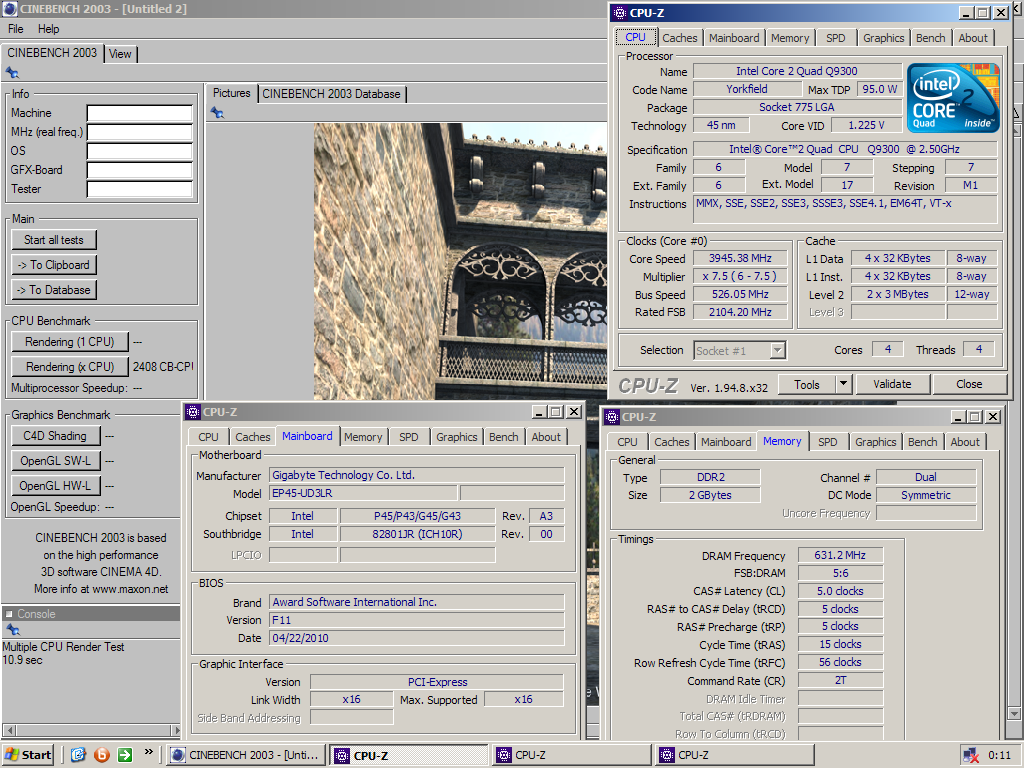This screenshot has width=1024, height=768.
Task: Click Start all tests button
Action: pyautogui.click(x=54, y=240)
